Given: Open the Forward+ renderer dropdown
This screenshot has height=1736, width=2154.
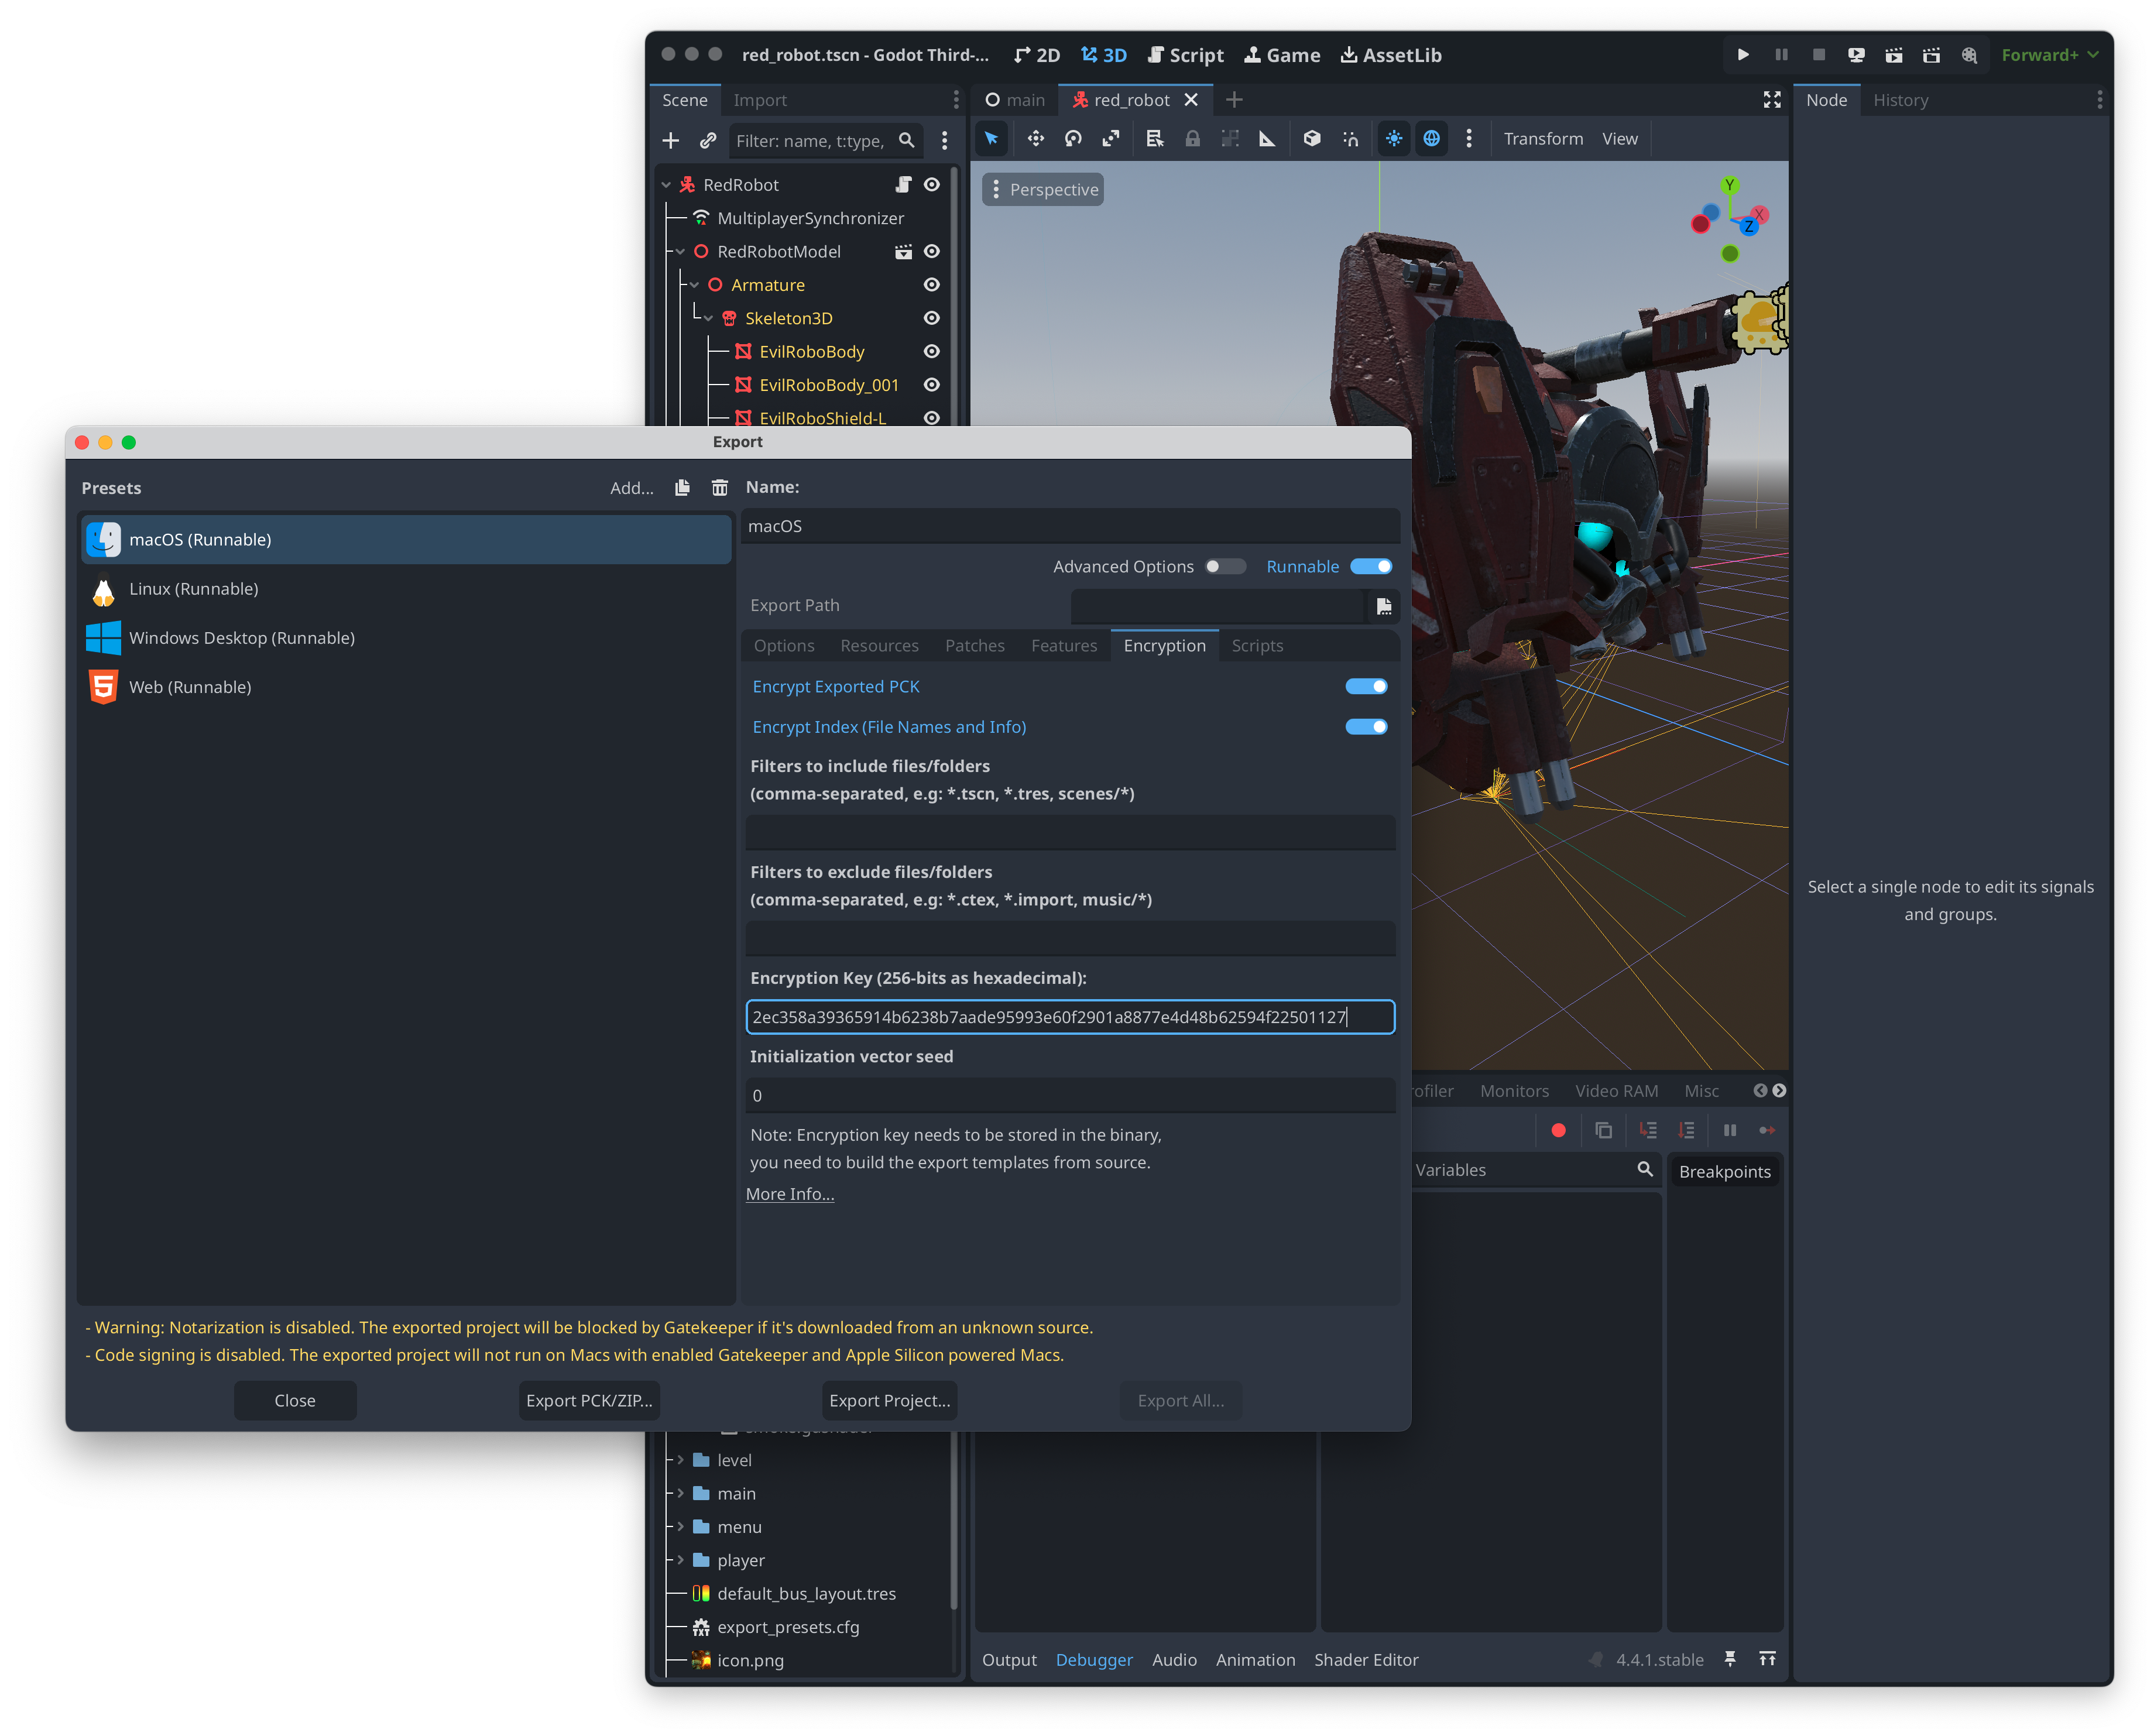Looking at the screenshot, I should pos(2049,55).
